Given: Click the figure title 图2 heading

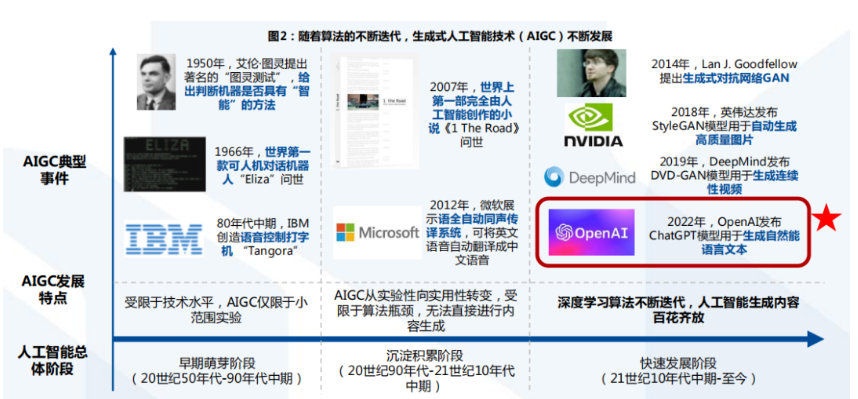Looking at the screenshot, I should point(439,37).
